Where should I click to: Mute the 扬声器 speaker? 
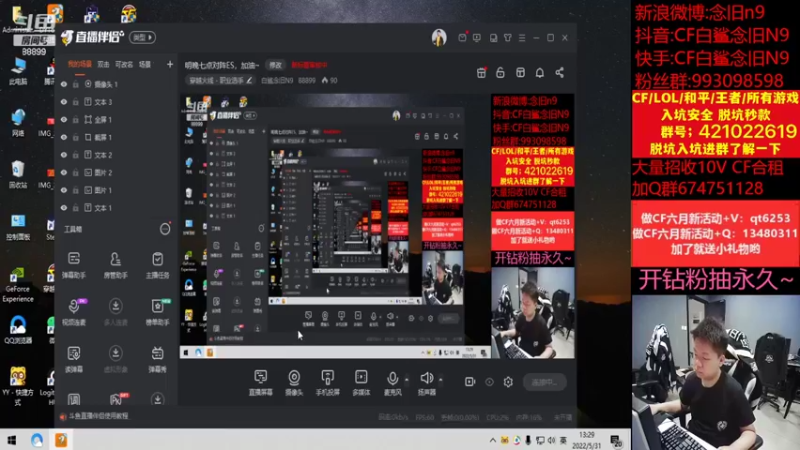[427, 382]
